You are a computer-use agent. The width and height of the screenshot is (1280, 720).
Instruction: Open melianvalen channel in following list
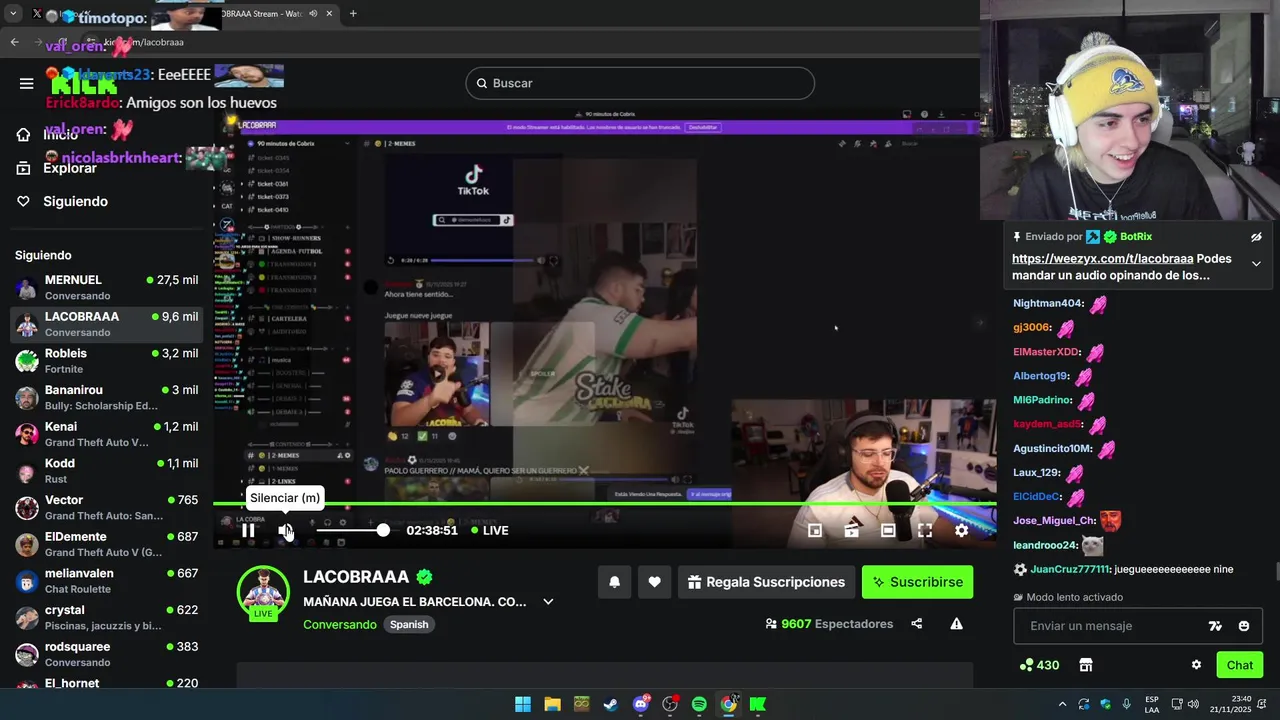tap(106, 581)
